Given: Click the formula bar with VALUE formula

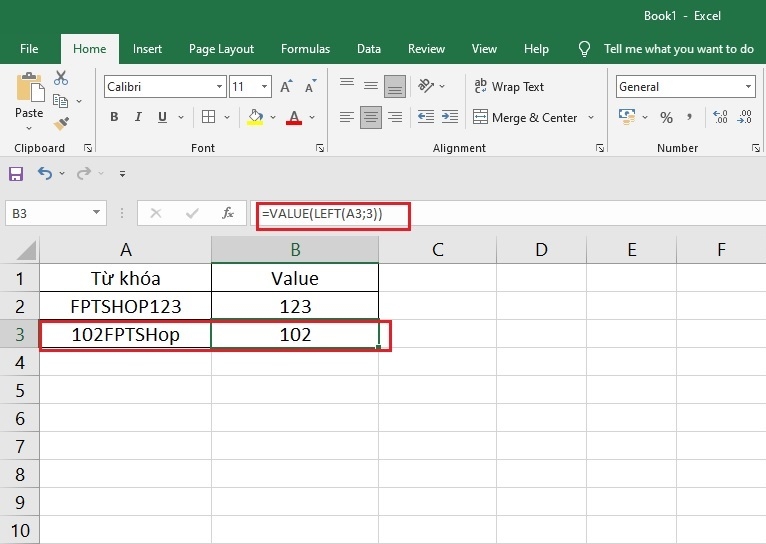Looking at the screenshot, I should point(508,213).
